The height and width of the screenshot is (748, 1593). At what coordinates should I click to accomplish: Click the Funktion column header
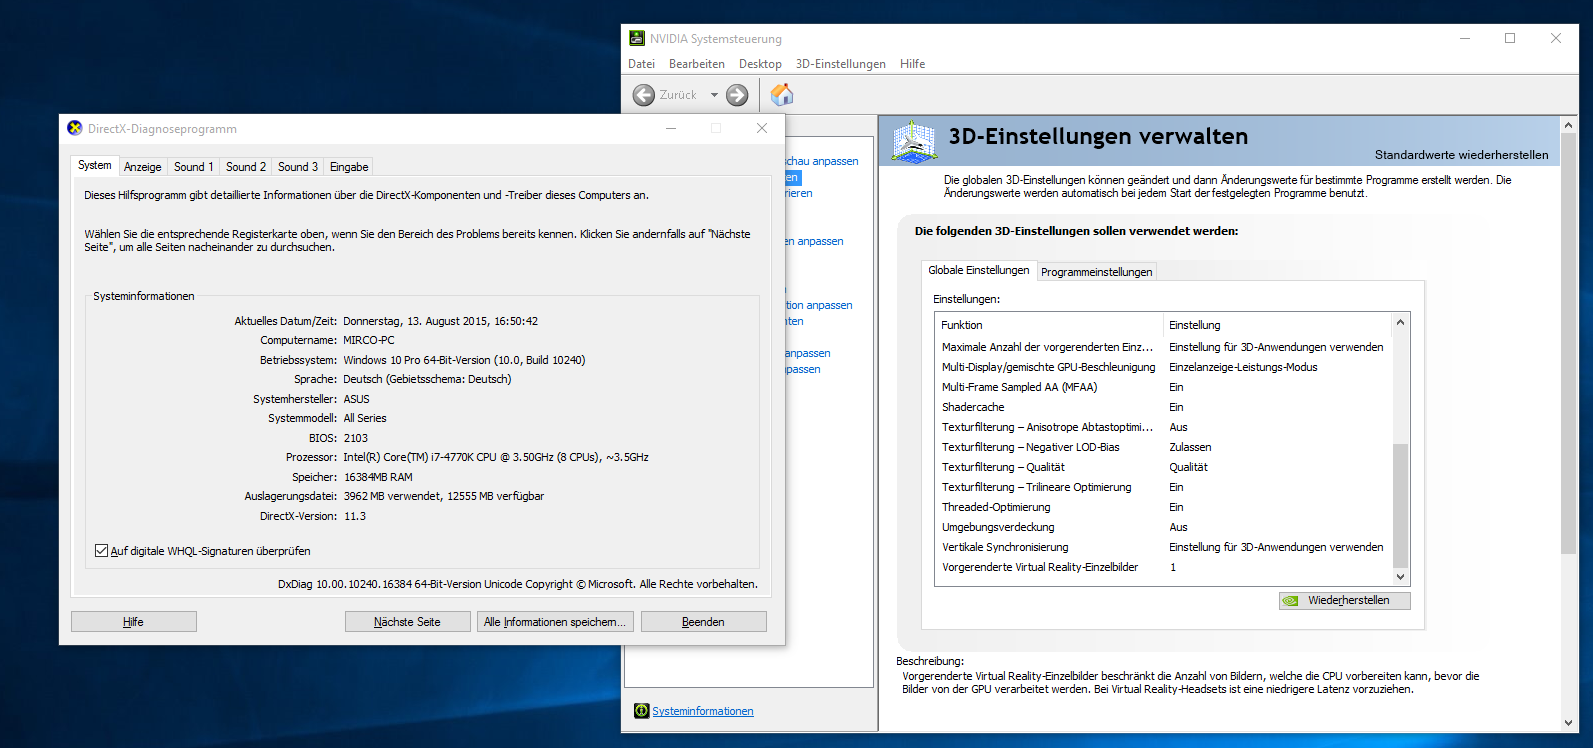(1049, 325)
